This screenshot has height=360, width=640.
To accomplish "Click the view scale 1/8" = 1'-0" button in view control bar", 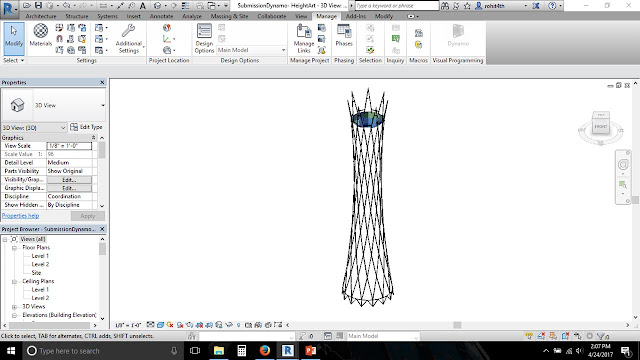I will pyautogui.click(x=128, y=325).
